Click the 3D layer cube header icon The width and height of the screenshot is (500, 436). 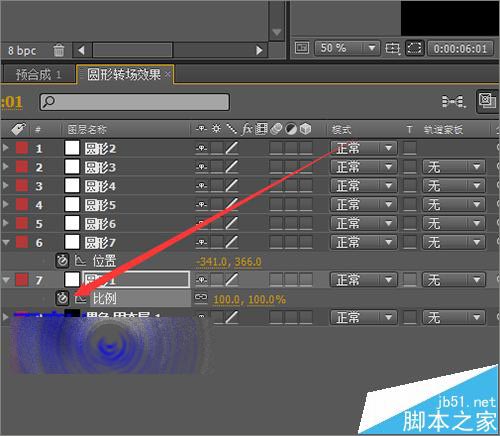tap(305, 129)
